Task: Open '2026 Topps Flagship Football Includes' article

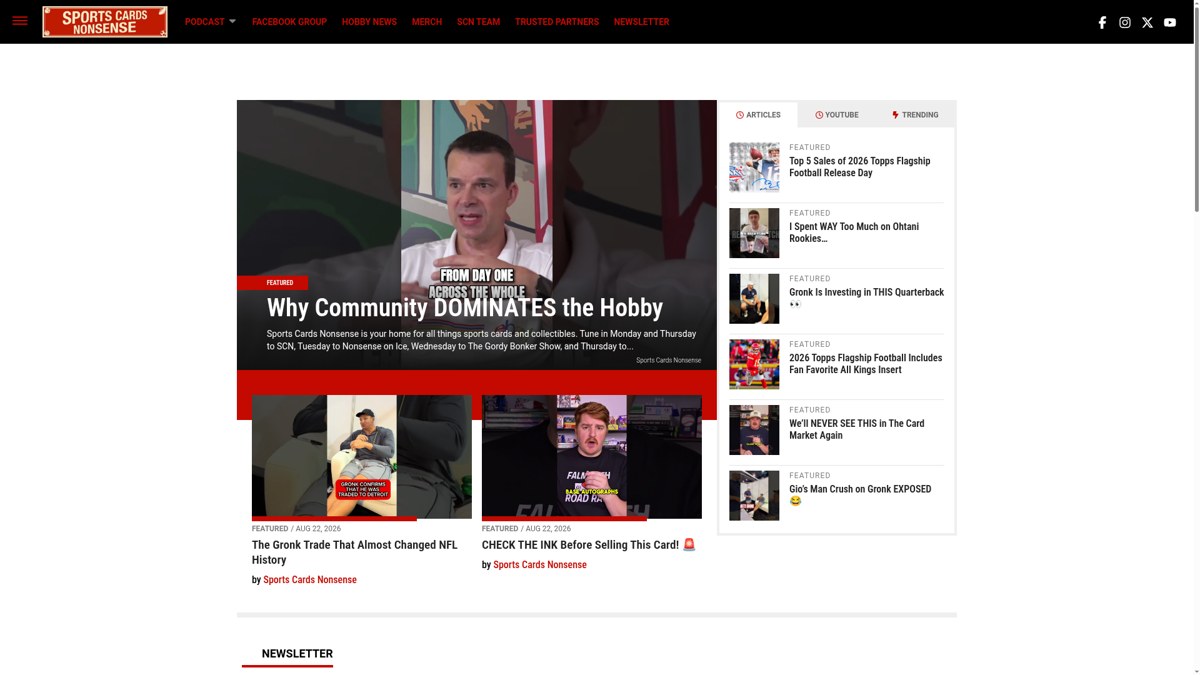Action: pyautogui.click(x=866, y=364)
